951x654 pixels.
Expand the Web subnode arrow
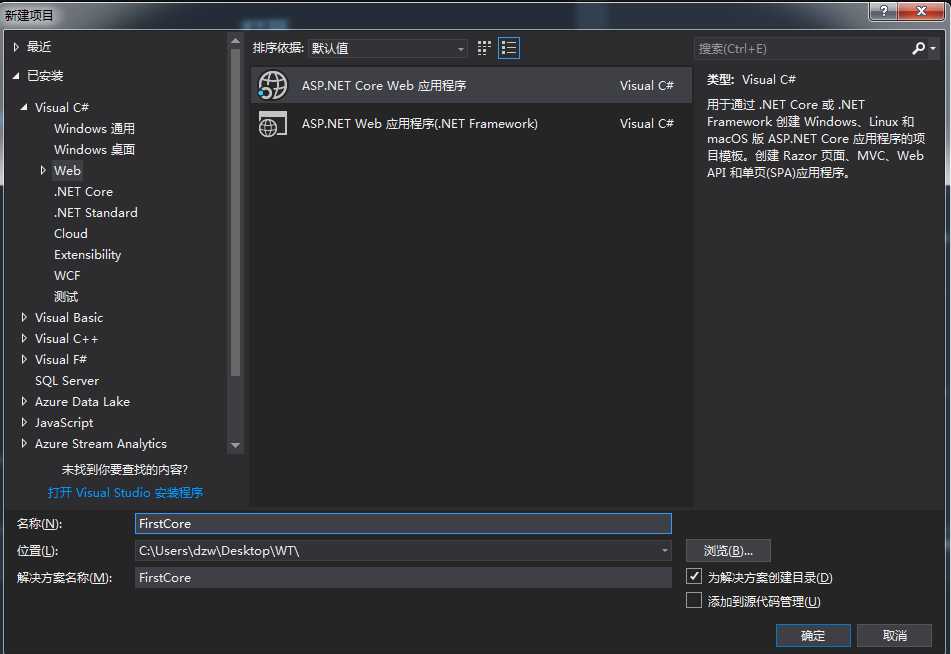click(x=42, y=170)
